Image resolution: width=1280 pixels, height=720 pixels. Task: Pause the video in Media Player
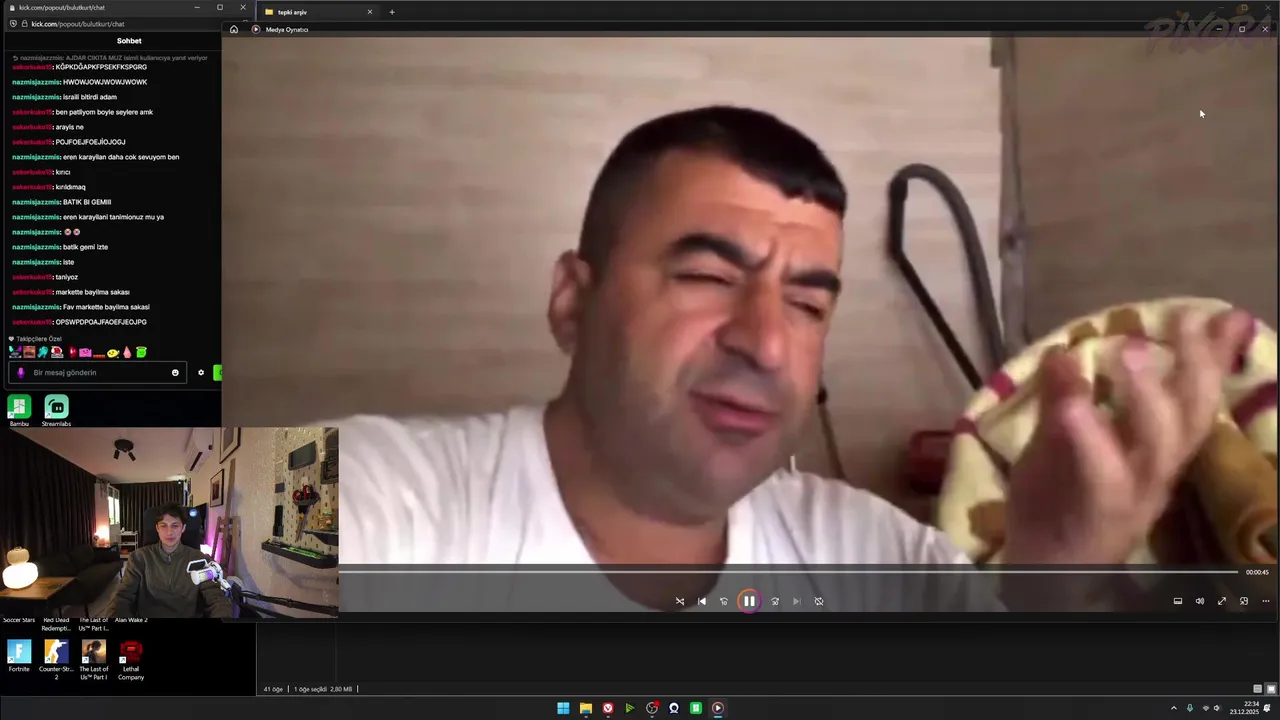tap(748, 601)
